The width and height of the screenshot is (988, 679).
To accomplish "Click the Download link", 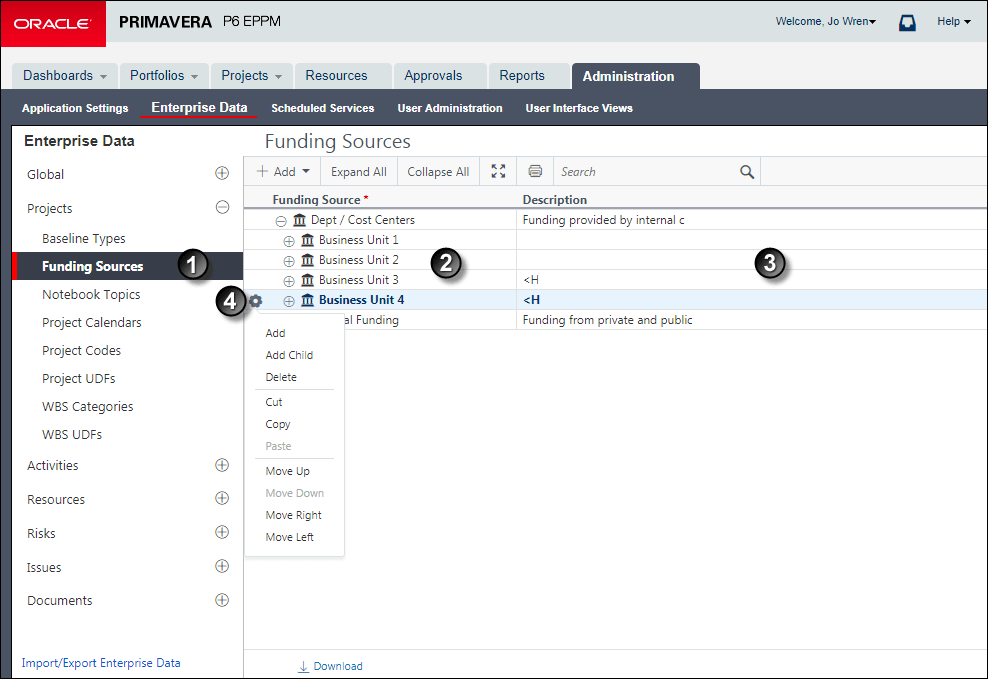I will [338, 666].
